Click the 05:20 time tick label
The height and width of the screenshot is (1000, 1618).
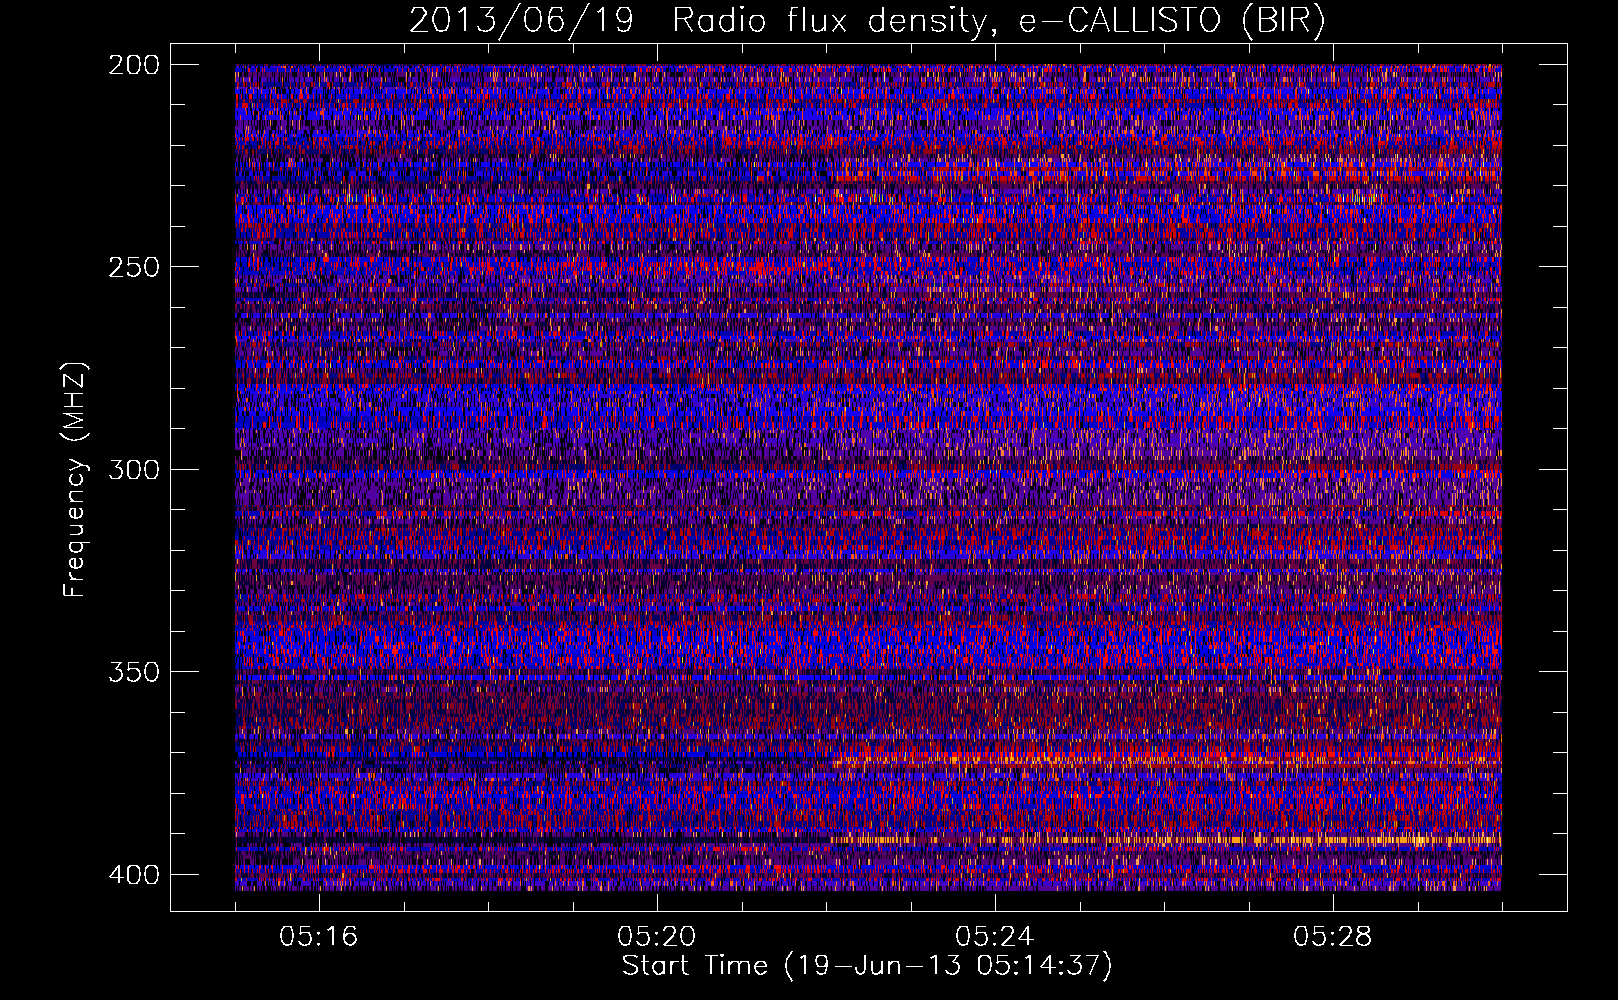[657, 937]
